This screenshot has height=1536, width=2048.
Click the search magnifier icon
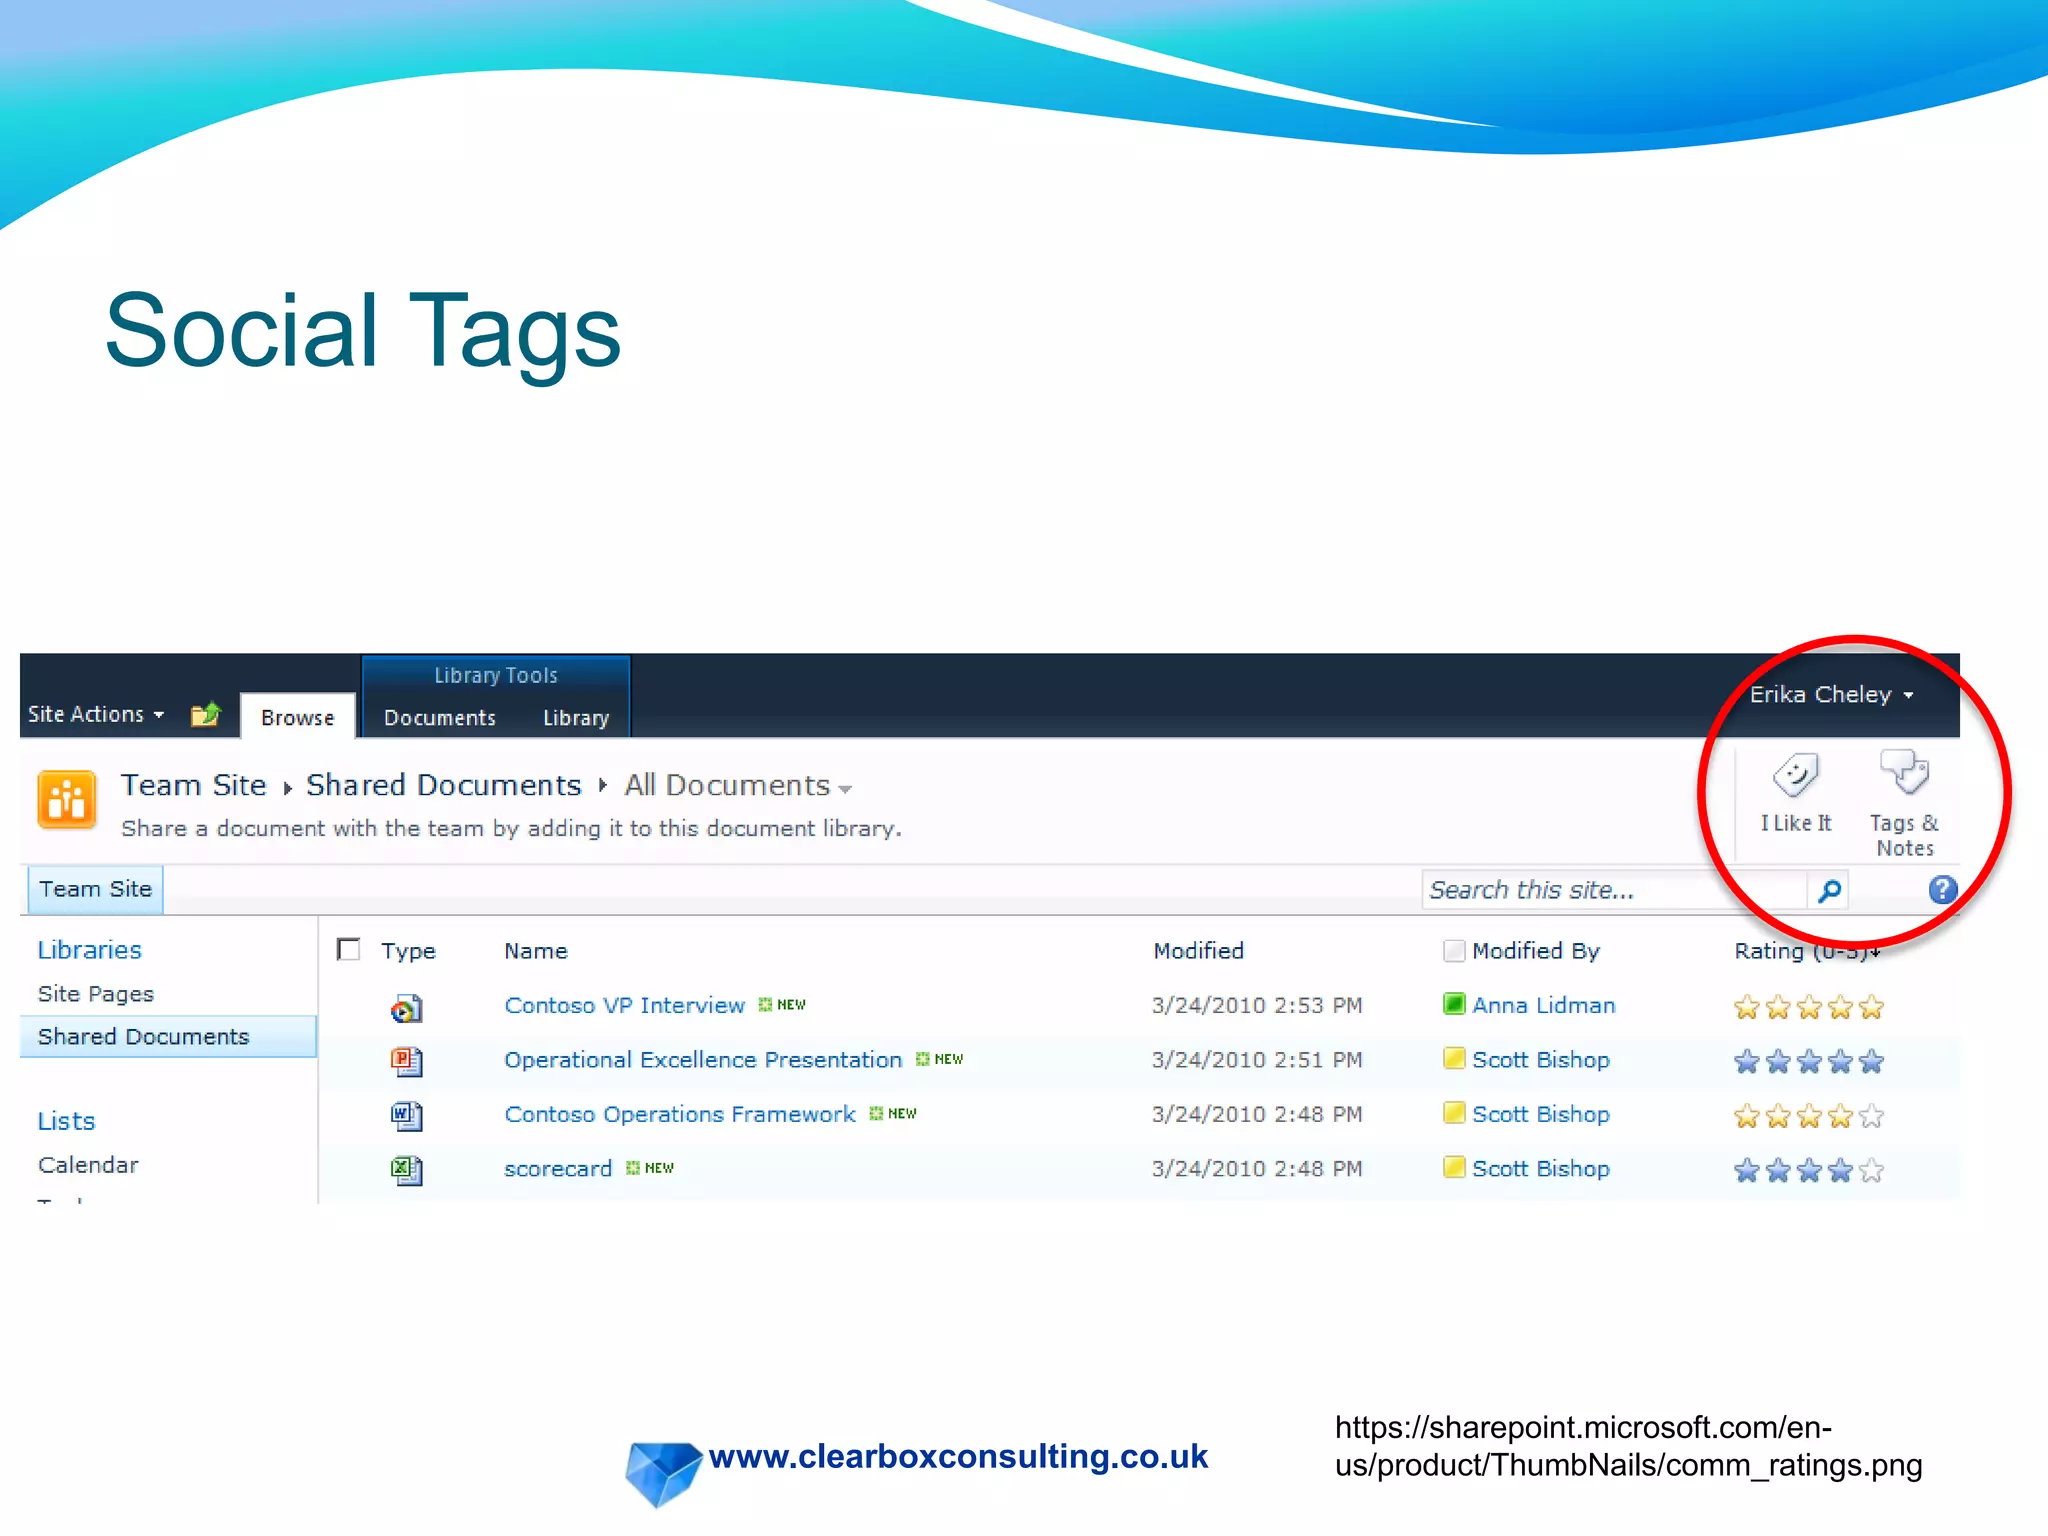1829,890
